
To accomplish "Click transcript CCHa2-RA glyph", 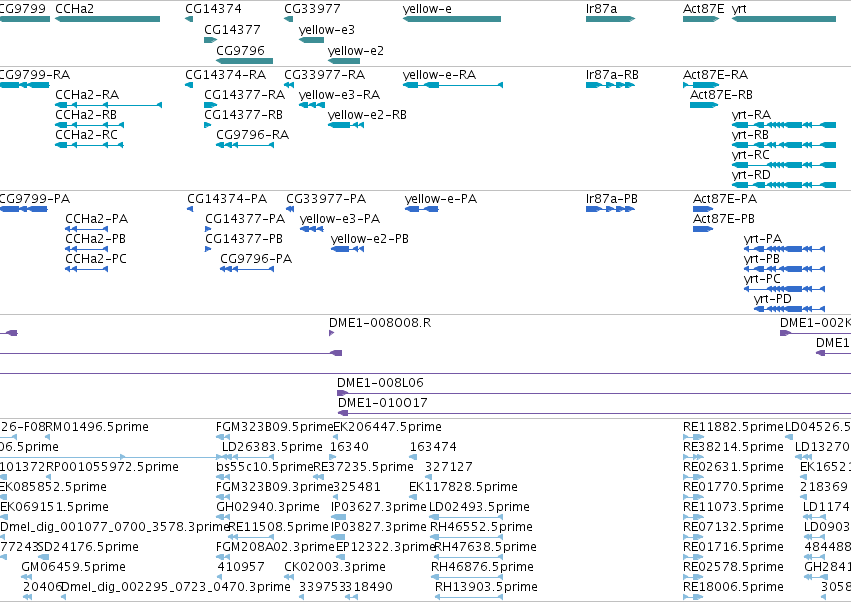I will [x=109, y=105].
